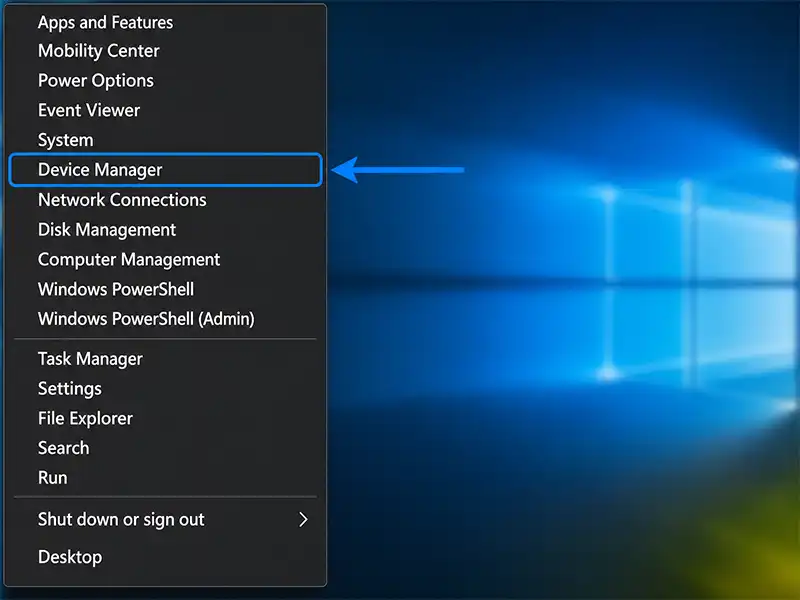Screen dimensions: 800x600
Task: Start Windows PowerShell (Admin)
Action: [x=165, y=319]
